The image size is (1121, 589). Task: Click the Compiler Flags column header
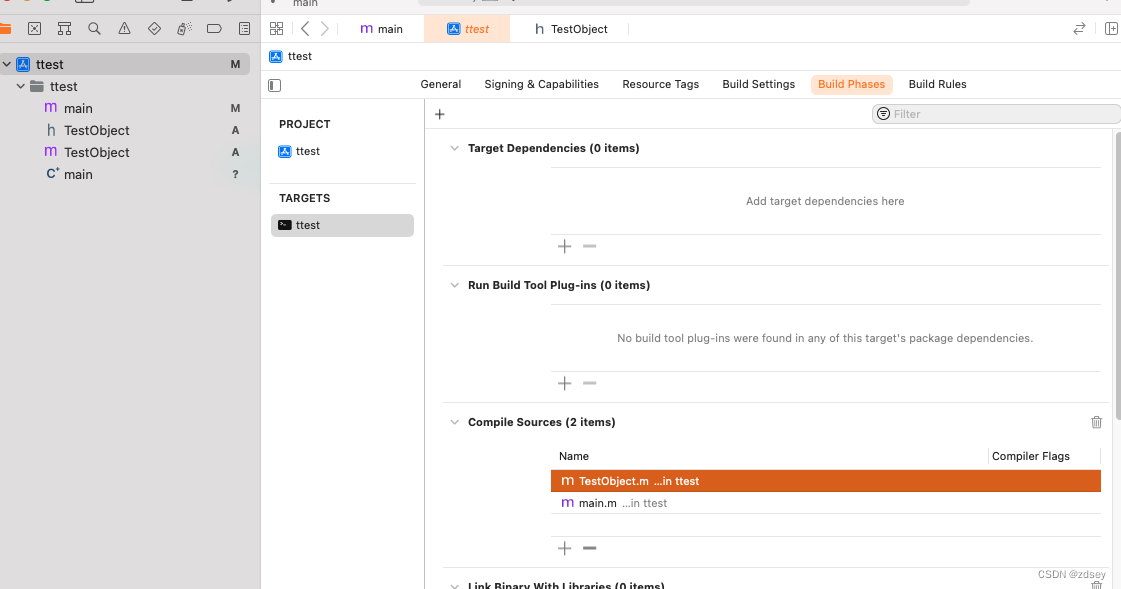[1030, 456]
